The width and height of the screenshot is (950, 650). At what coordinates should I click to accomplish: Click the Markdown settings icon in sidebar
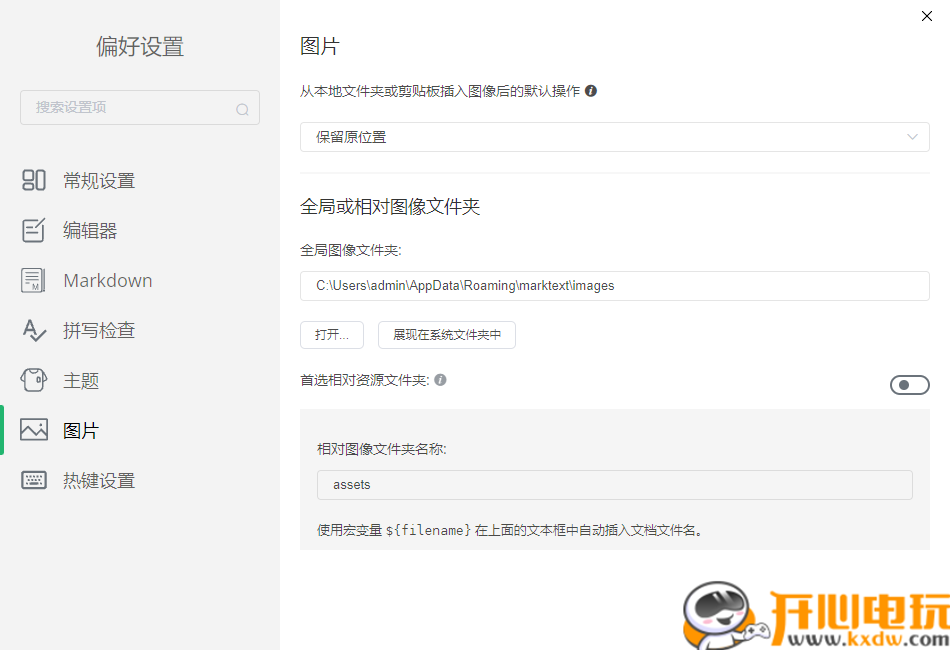tap(34, 280)
